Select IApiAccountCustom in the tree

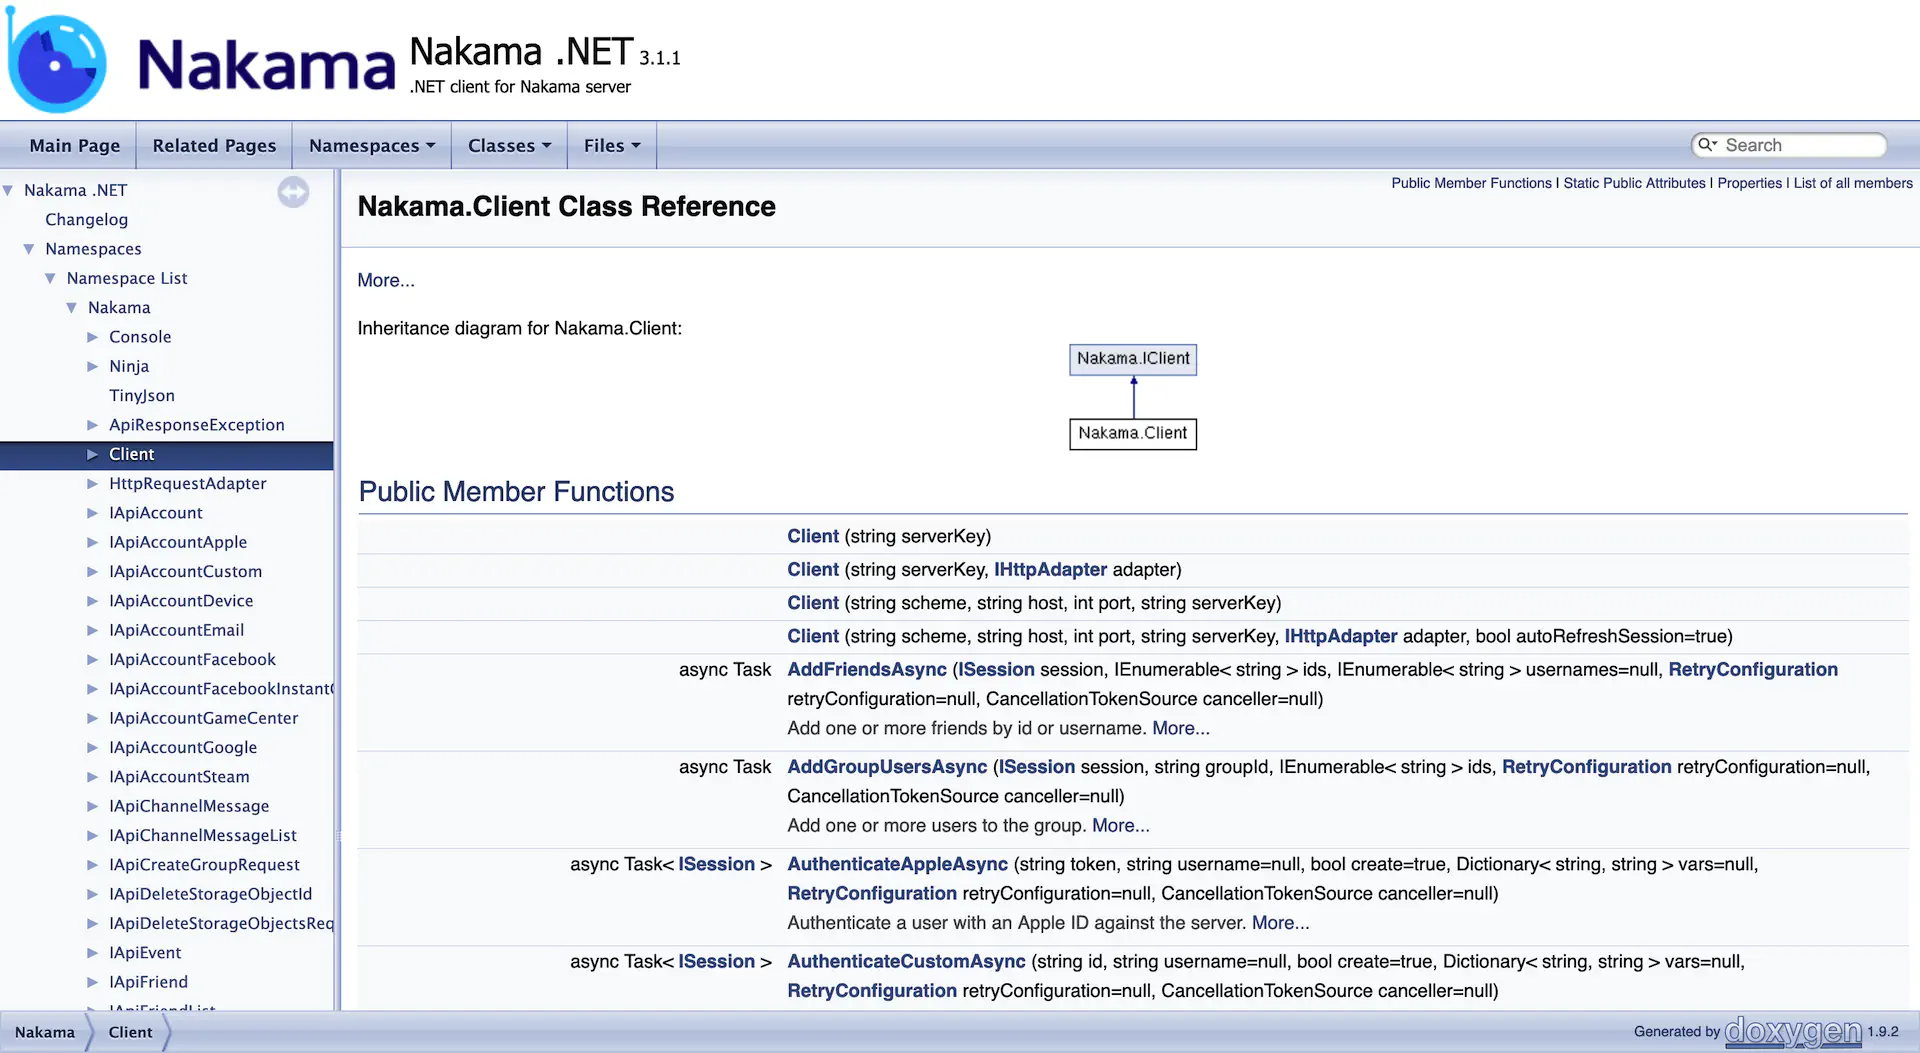coord(185,572)
